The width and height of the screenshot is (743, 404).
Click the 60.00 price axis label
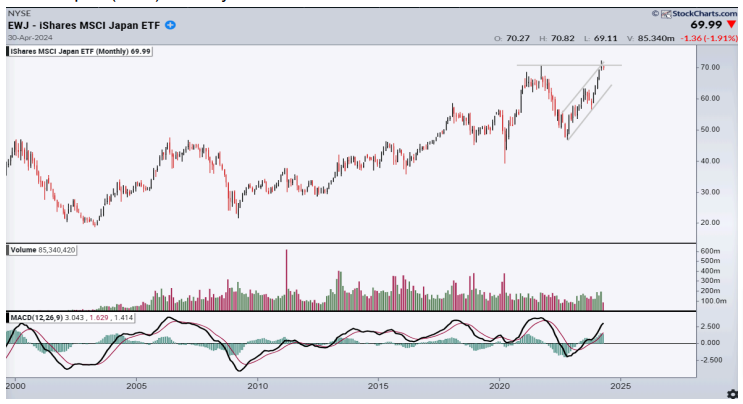click(x=710, y=99)
